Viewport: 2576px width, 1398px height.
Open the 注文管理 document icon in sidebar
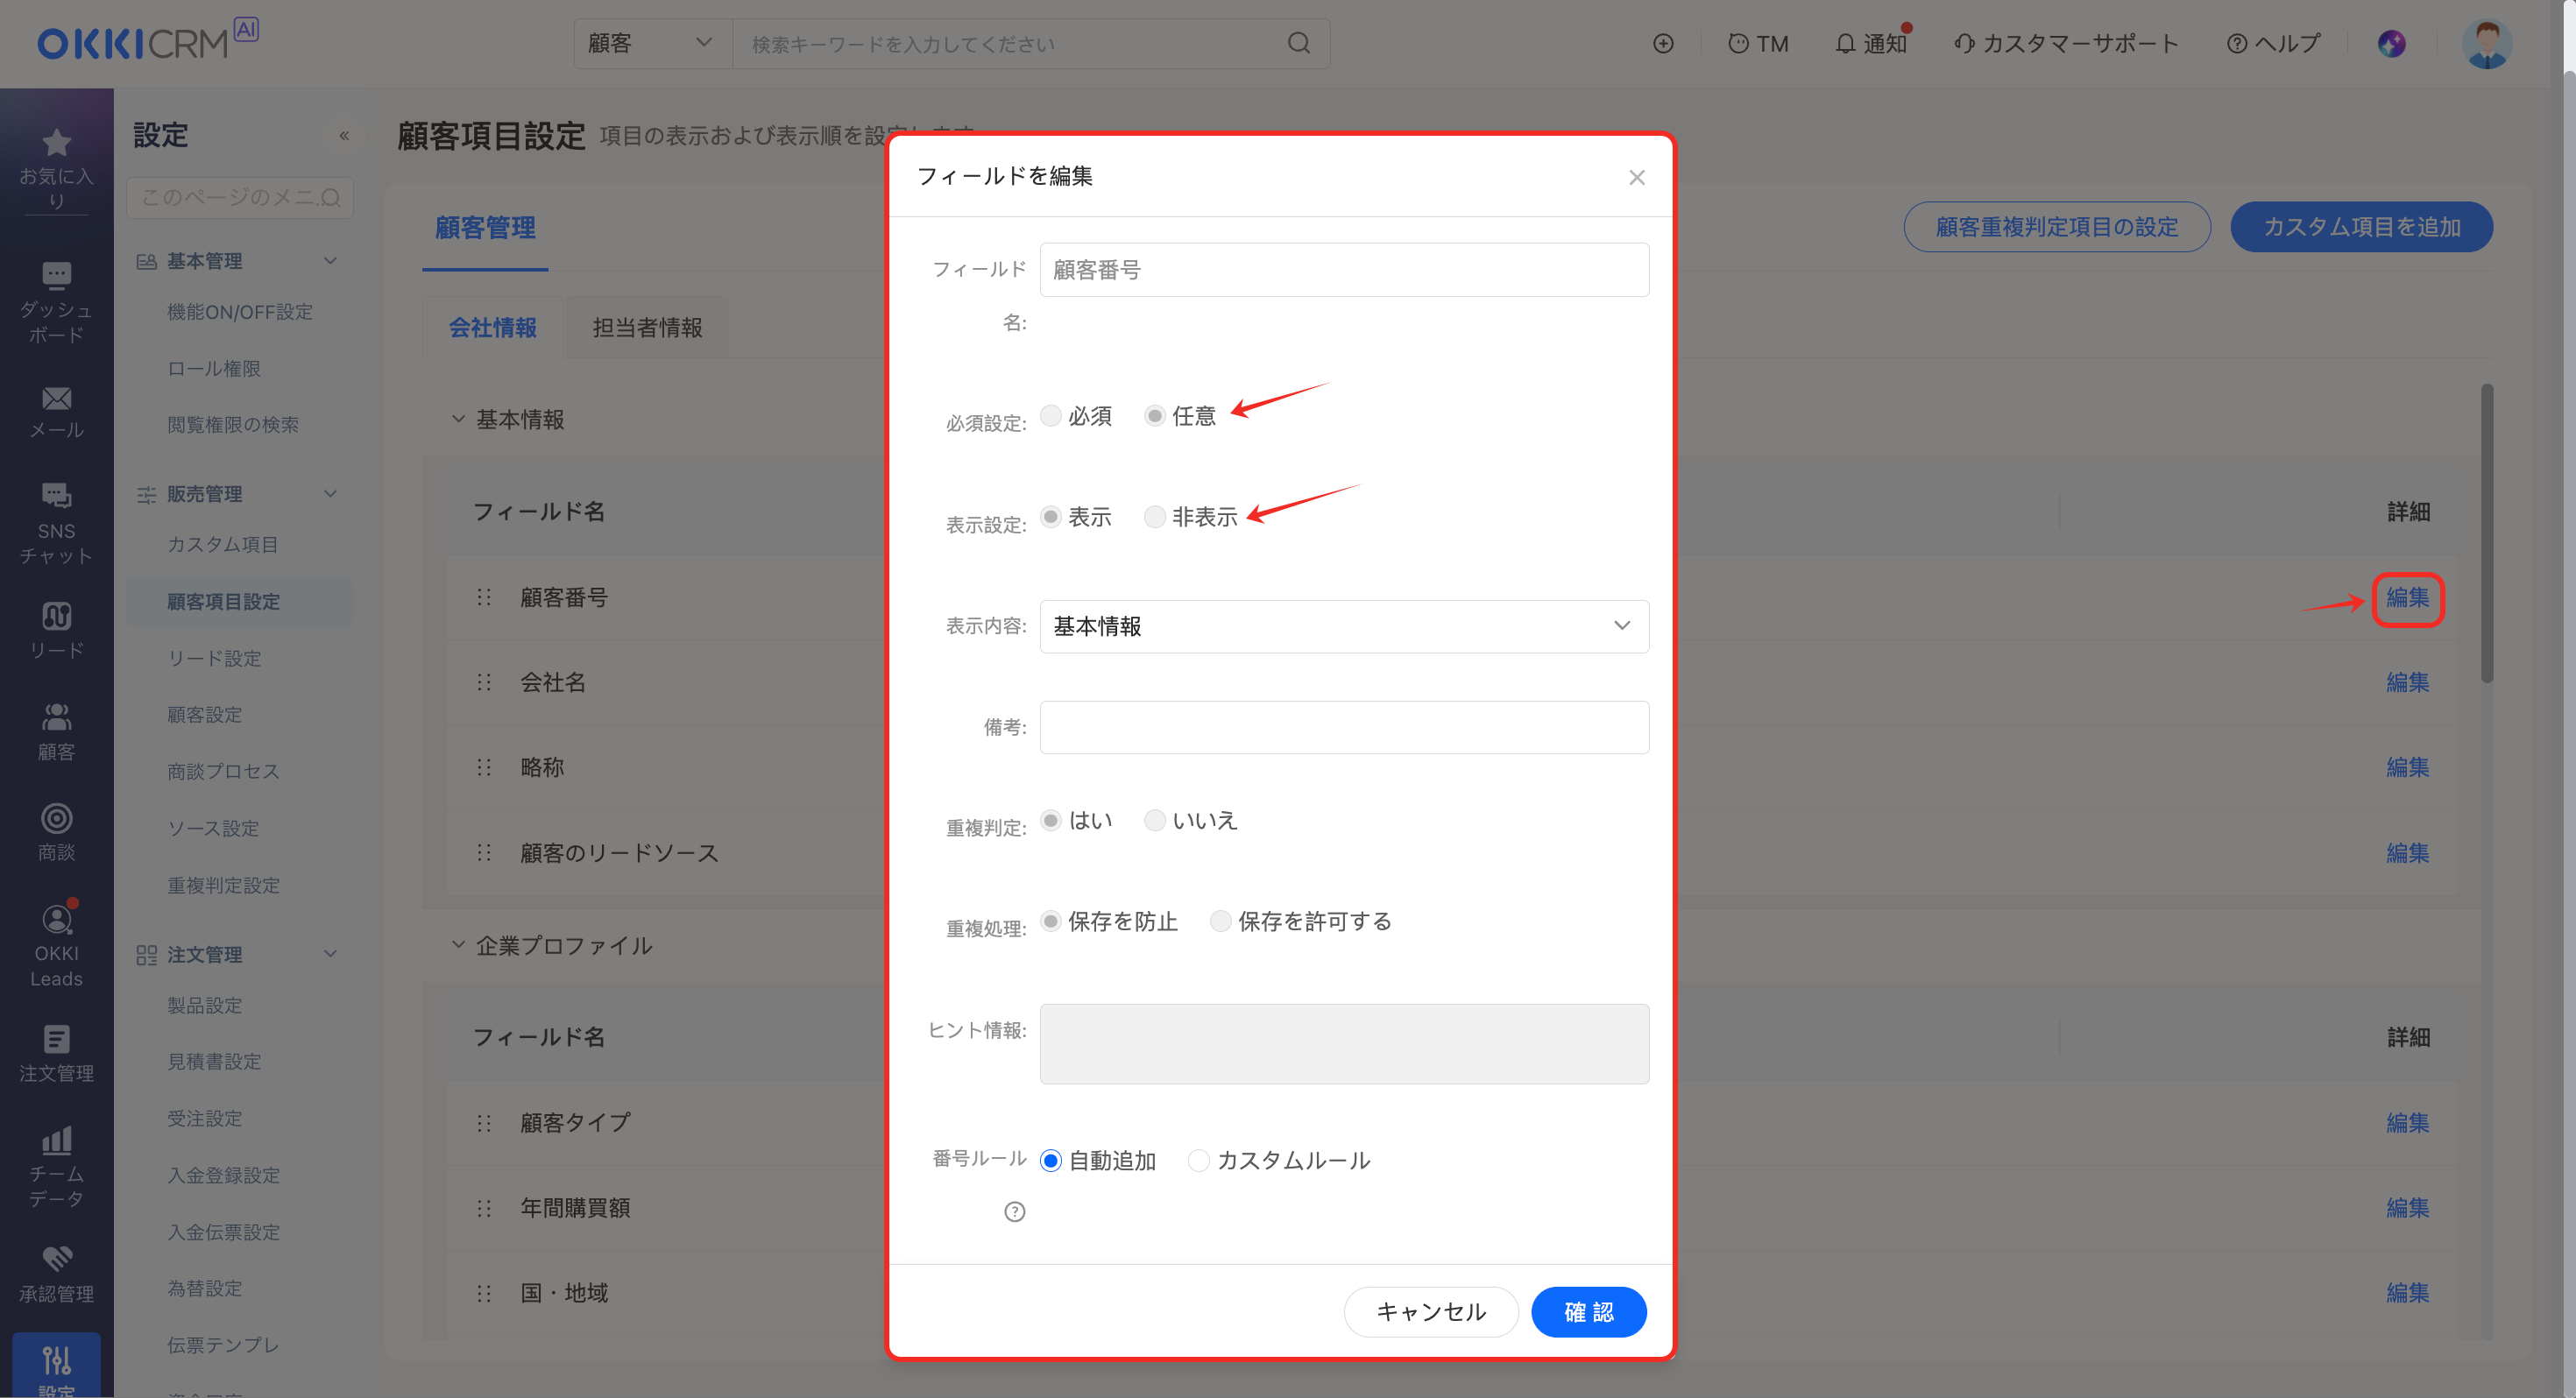(x=56, y=1040)
